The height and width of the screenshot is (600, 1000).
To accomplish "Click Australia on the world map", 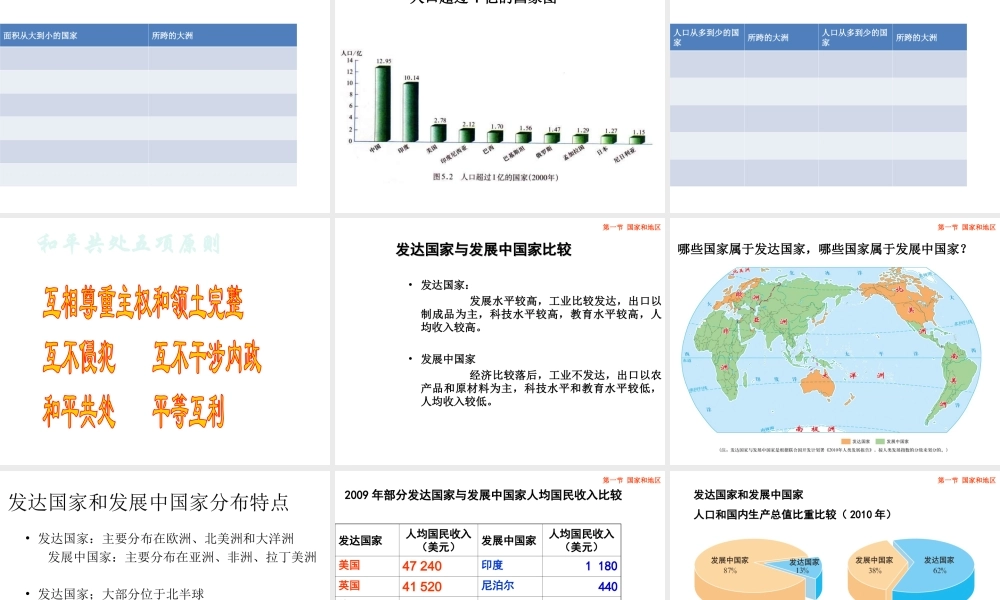I will click(818, 384).
